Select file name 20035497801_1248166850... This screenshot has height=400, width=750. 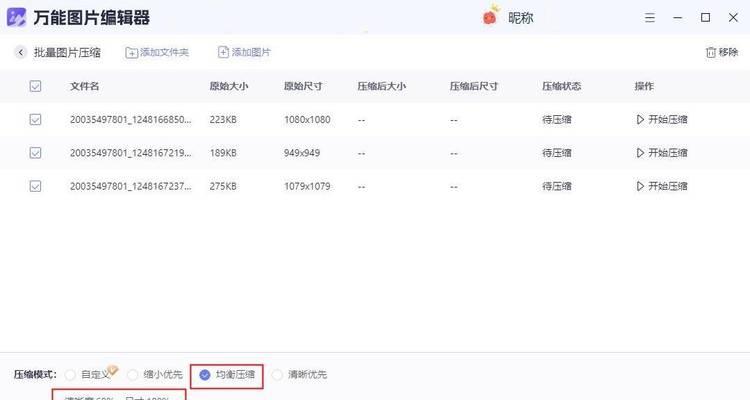point(131,119)
